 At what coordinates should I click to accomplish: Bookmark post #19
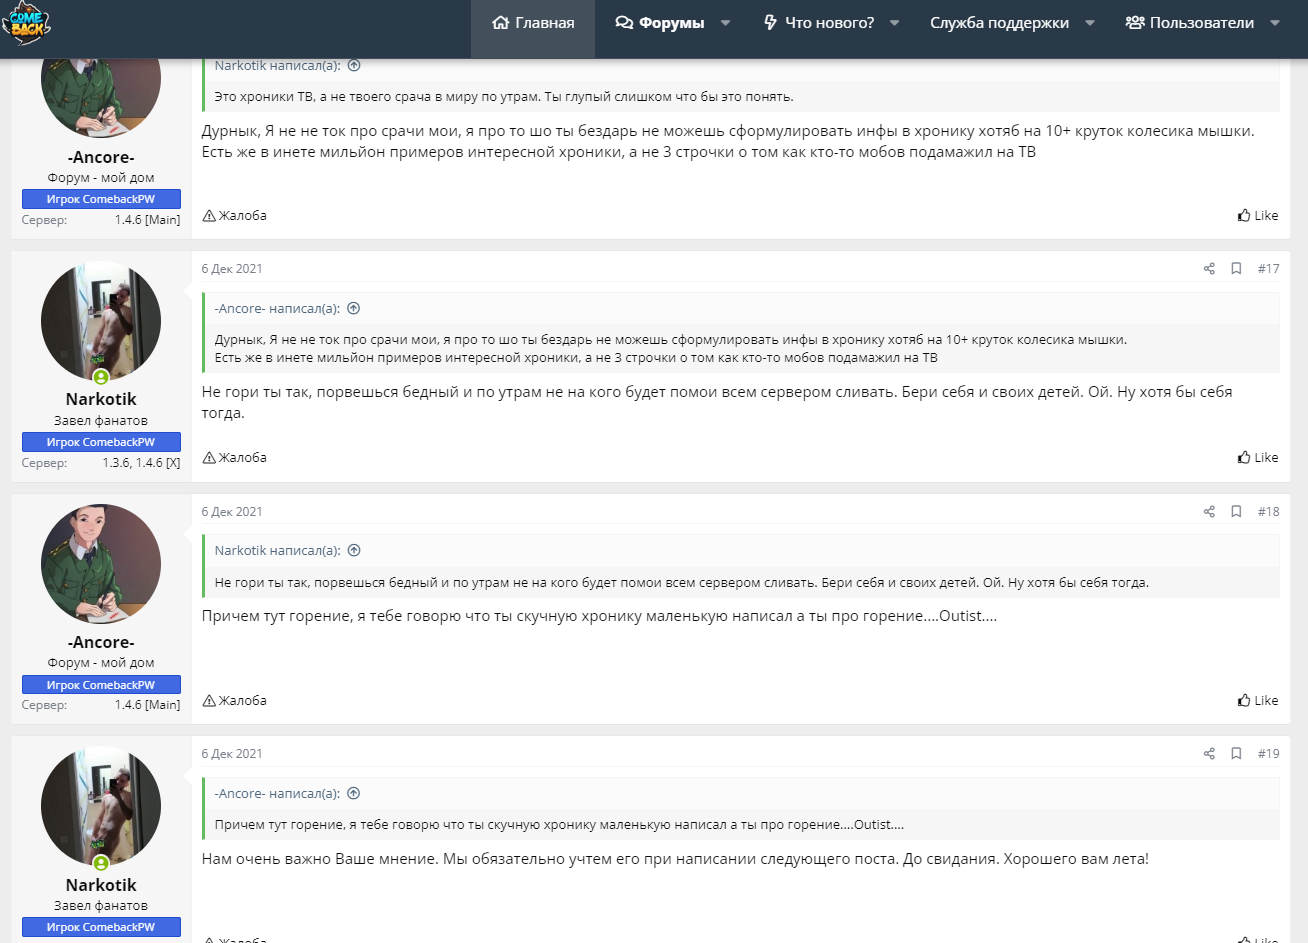coord(1236,754)
